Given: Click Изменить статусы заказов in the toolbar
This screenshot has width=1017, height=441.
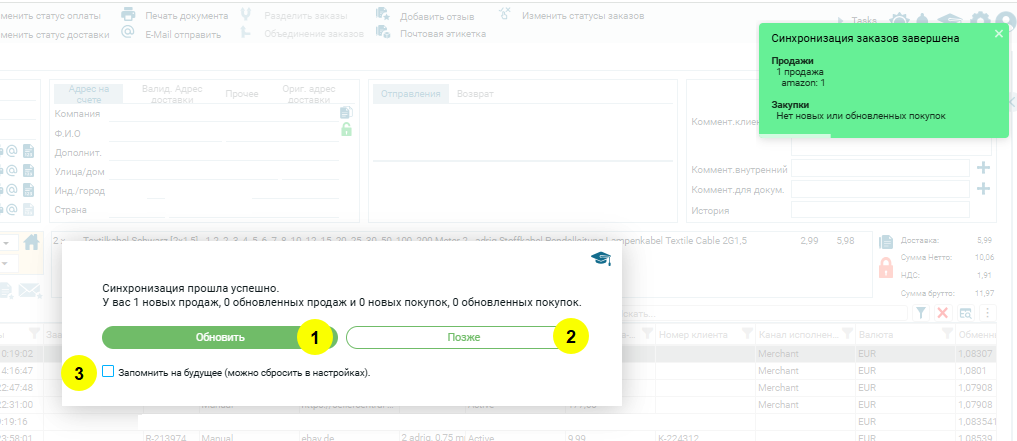Looking at the screenshot, I should pyautogui.click(x=582, y=16).
